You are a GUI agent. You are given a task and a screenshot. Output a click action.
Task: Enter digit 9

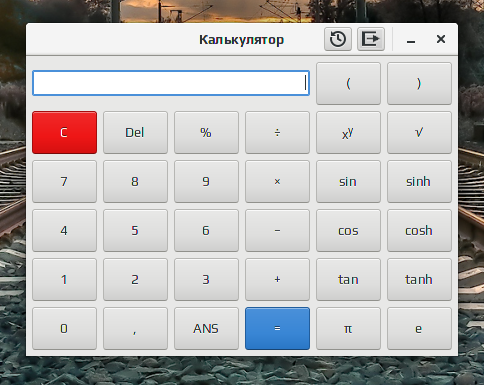point(206,181)
